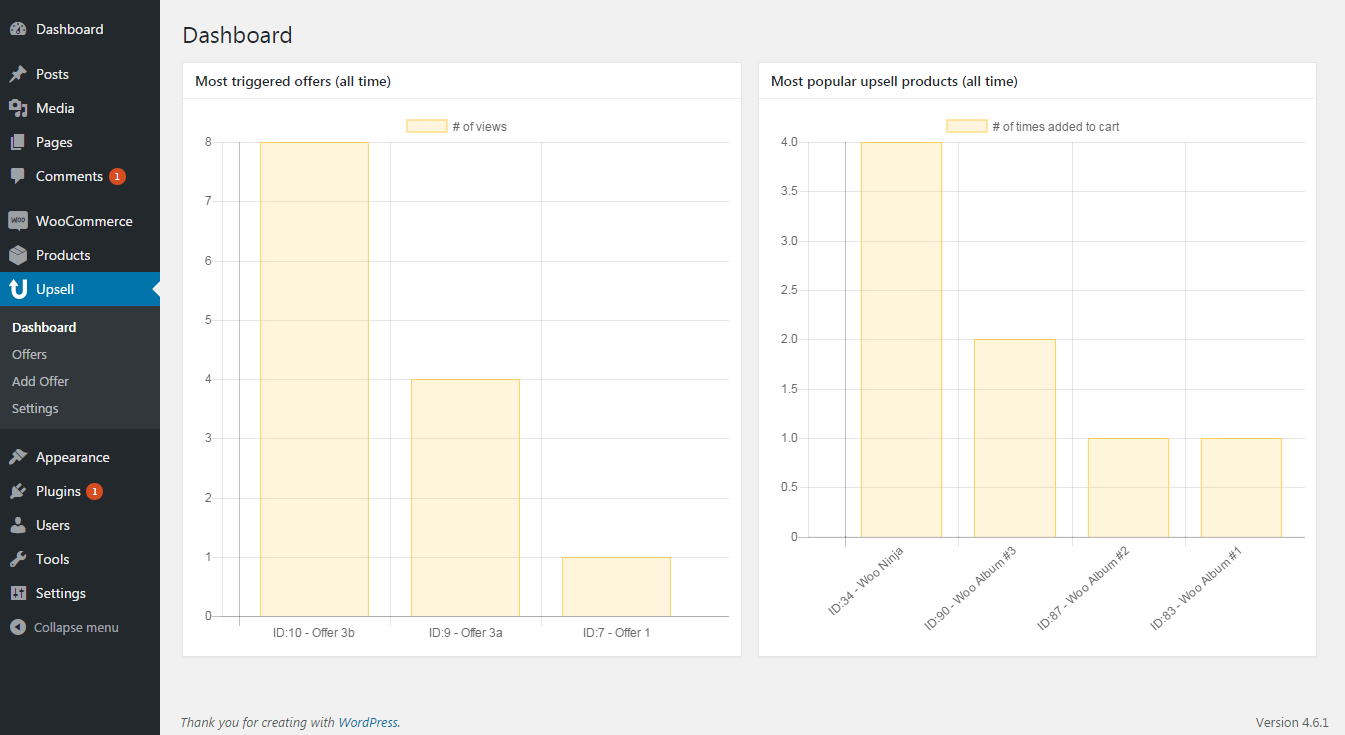Click the Pages icon in sidebar

click(x=18, y=142)
